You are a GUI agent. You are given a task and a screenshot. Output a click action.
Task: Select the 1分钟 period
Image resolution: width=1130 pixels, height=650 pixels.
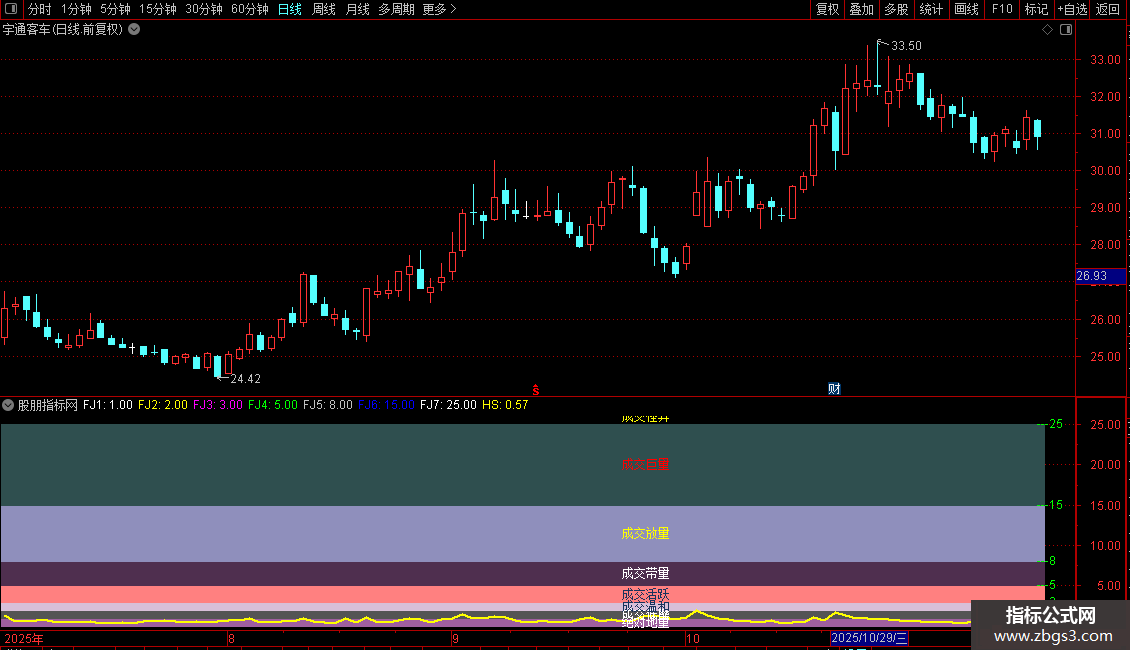(76, 9)
